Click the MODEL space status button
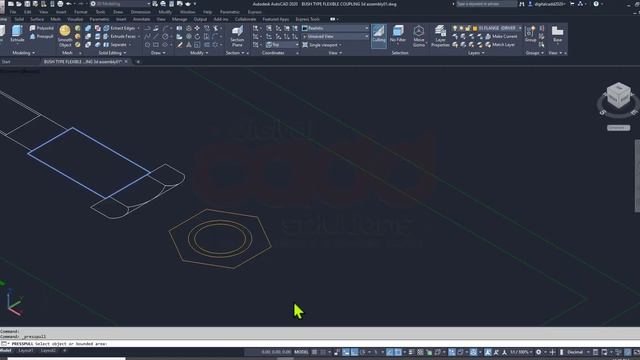Image resolution: width=640 pixels, height=360 pixels. [x=301, y=352]
